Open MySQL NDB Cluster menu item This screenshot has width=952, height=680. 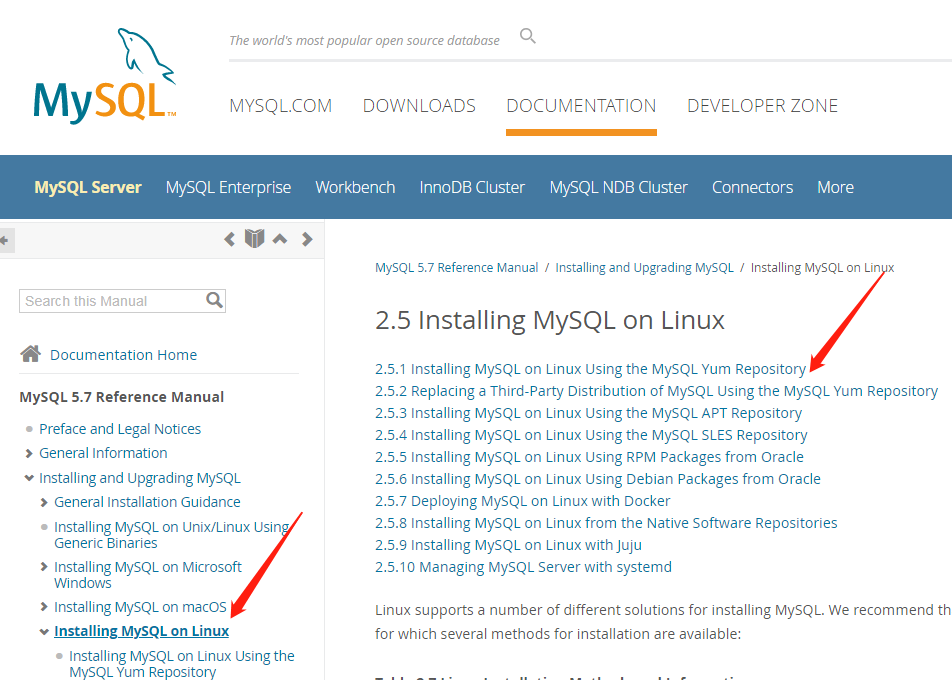point(618,187)
